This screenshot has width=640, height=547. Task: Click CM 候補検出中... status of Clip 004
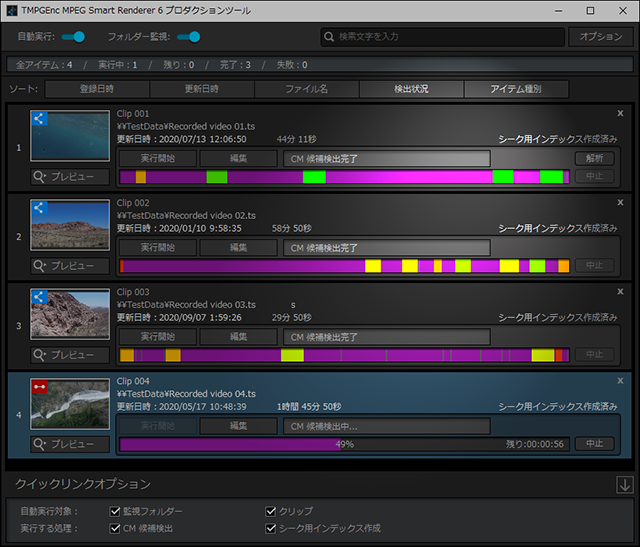387,426
